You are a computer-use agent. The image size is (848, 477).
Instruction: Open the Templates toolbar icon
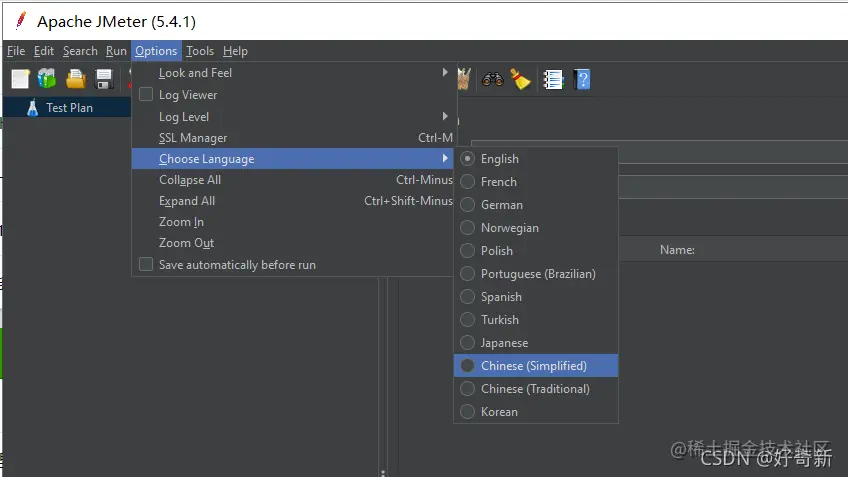[47, 79]
